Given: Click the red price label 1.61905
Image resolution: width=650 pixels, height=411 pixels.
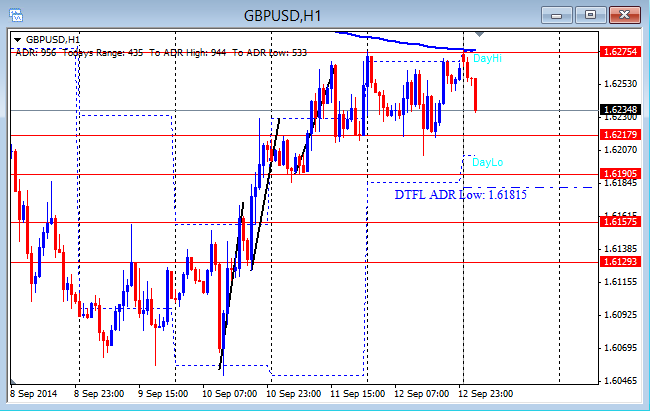Looking at the screenshot, I should 620,174.
